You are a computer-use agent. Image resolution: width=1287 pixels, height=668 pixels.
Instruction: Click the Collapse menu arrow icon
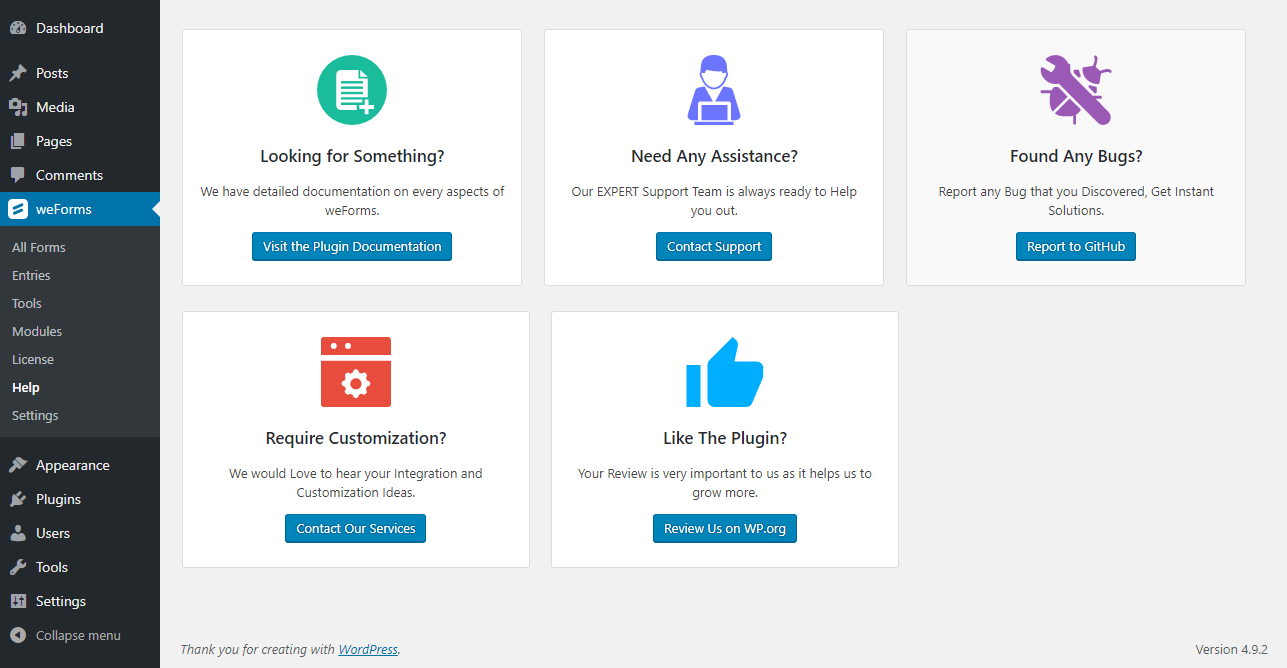(18, 635)
